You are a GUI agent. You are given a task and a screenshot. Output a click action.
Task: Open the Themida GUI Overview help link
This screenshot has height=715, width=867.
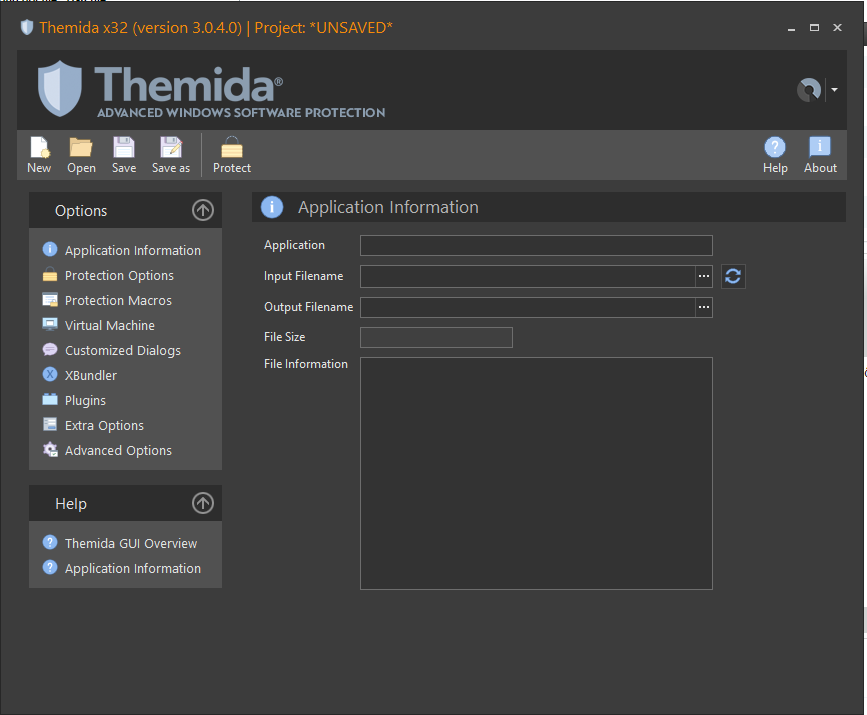point(130,544)
